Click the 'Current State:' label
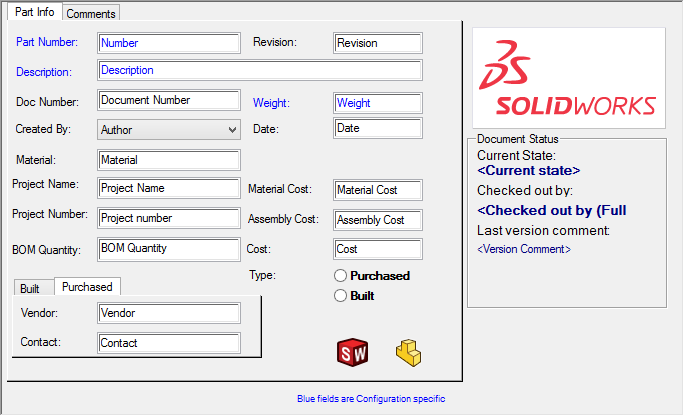This screenshot has width=684, height=416. pos(516,156)
